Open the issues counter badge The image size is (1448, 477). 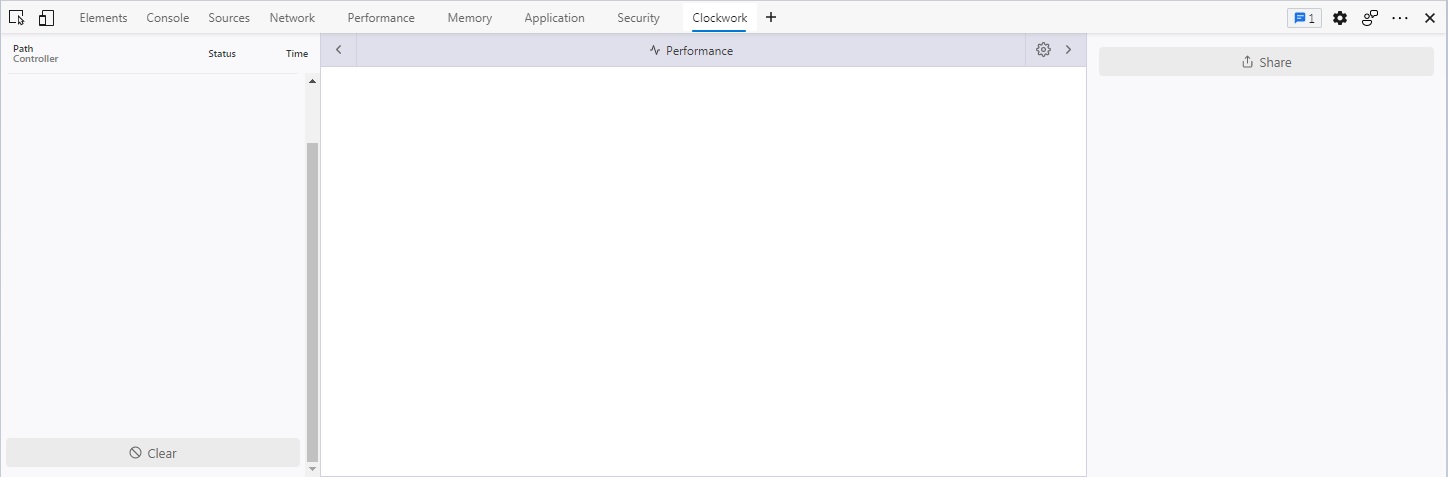click(x=1304, y=18)
